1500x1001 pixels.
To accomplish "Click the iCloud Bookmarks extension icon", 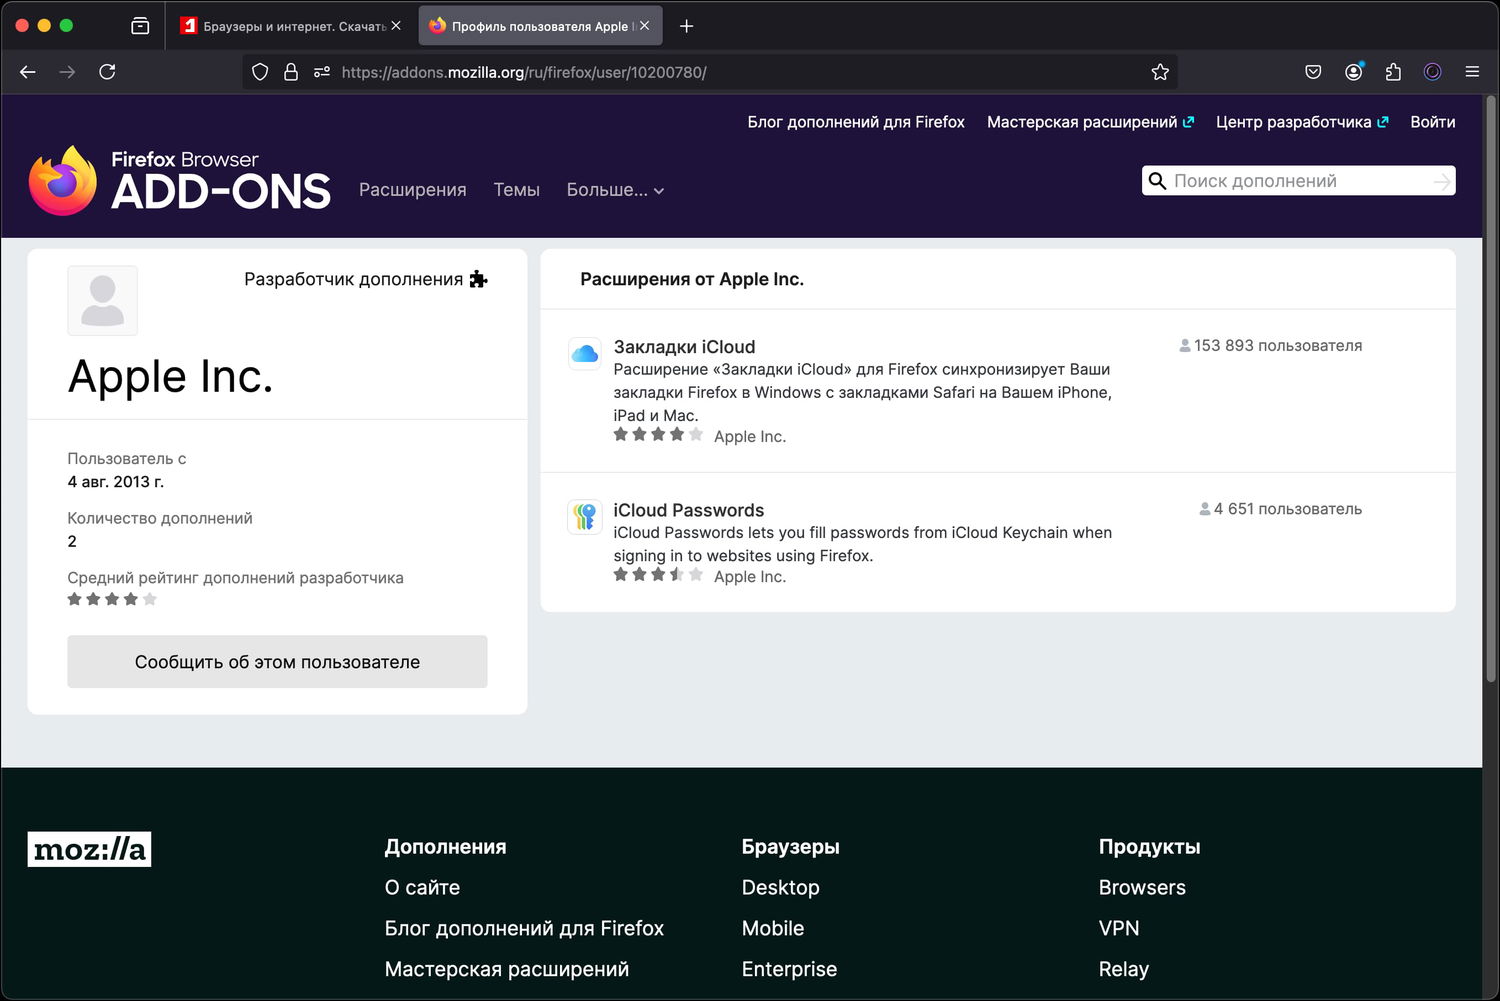I will coord(585,354).
